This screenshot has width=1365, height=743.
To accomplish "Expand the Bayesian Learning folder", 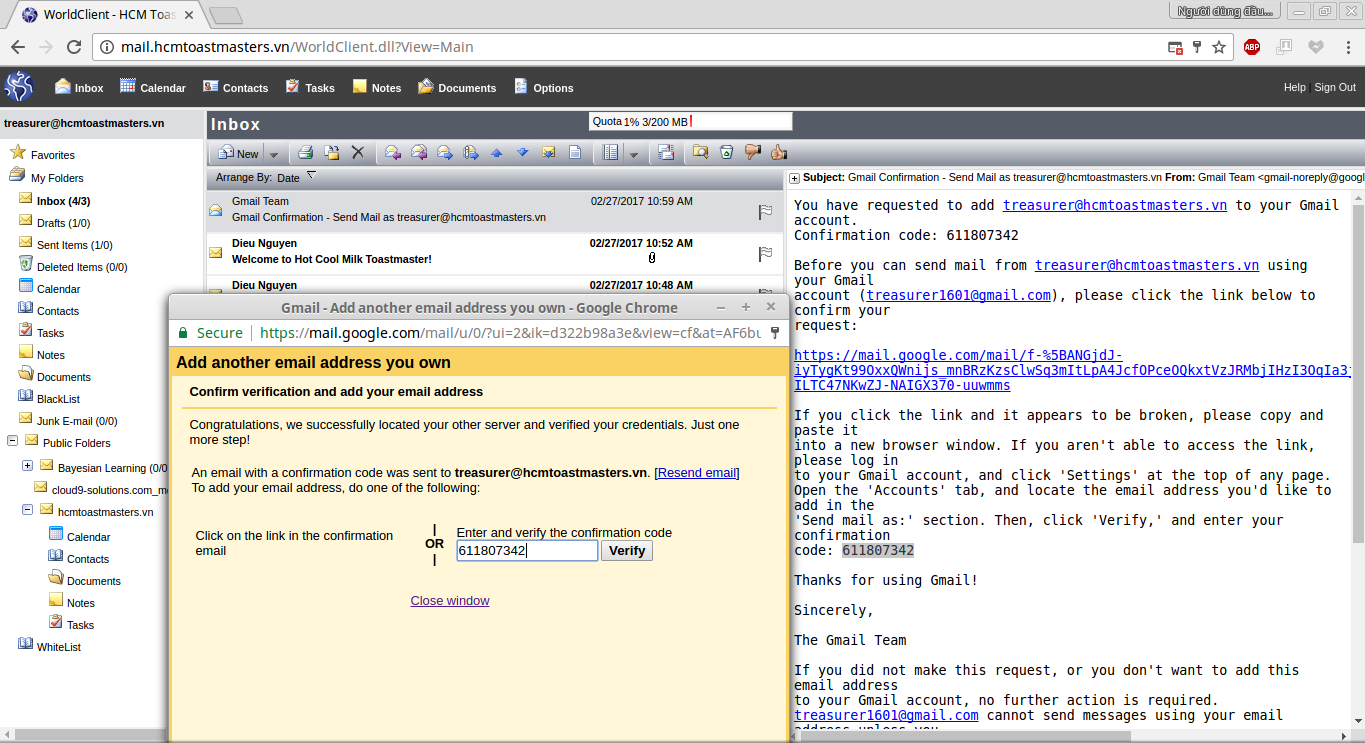I will click(x=28, y=466).
